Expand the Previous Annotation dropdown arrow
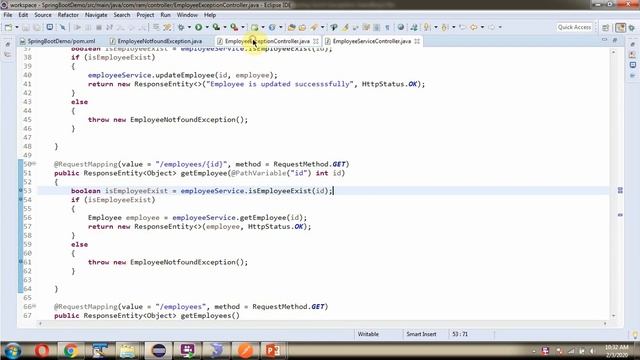Screen dimensions: 640x360 pos(453,27)
